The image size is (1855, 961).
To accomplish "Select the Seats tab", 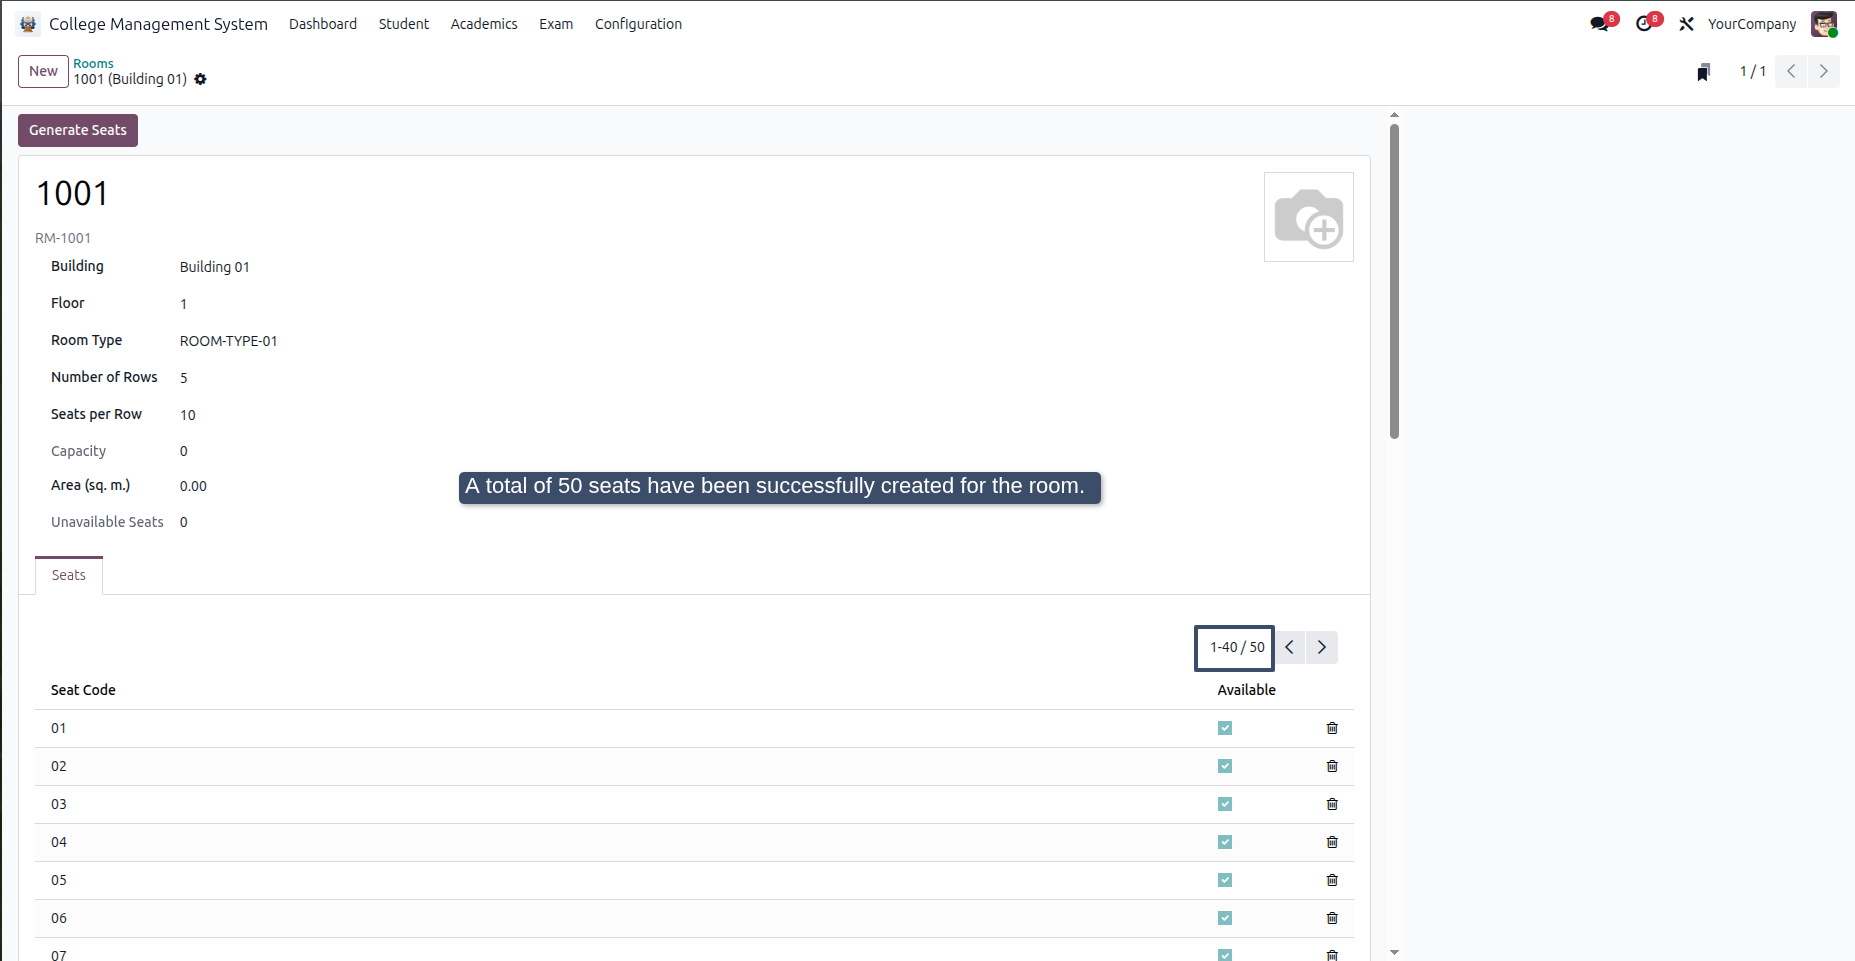I will 69,575.
